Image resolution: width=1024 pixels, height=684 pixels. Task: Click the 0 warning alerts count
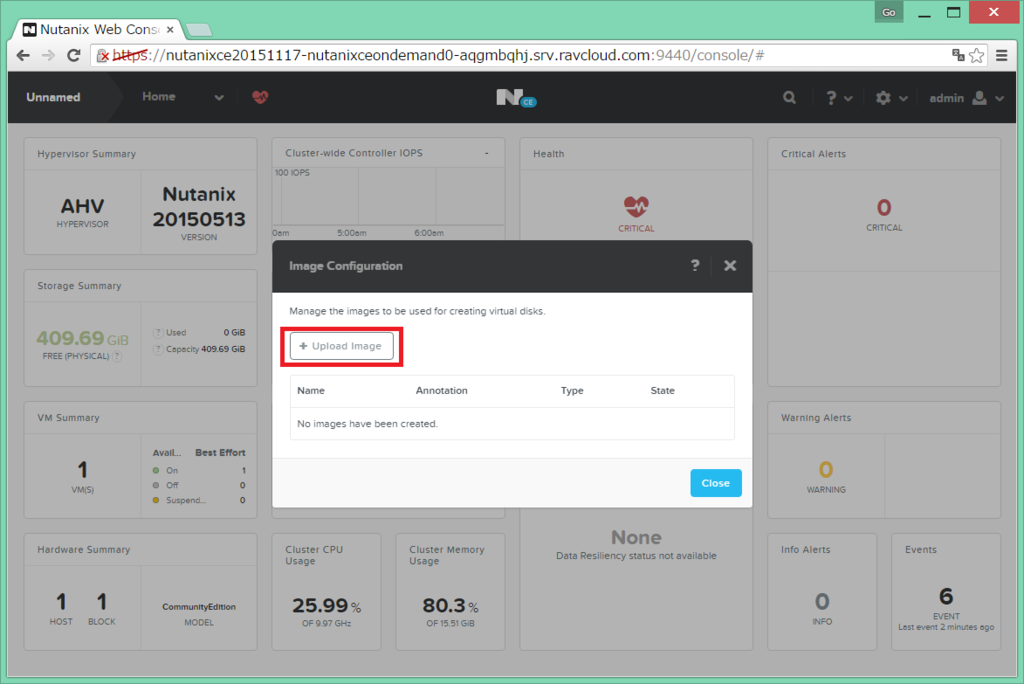pos(825,470)
